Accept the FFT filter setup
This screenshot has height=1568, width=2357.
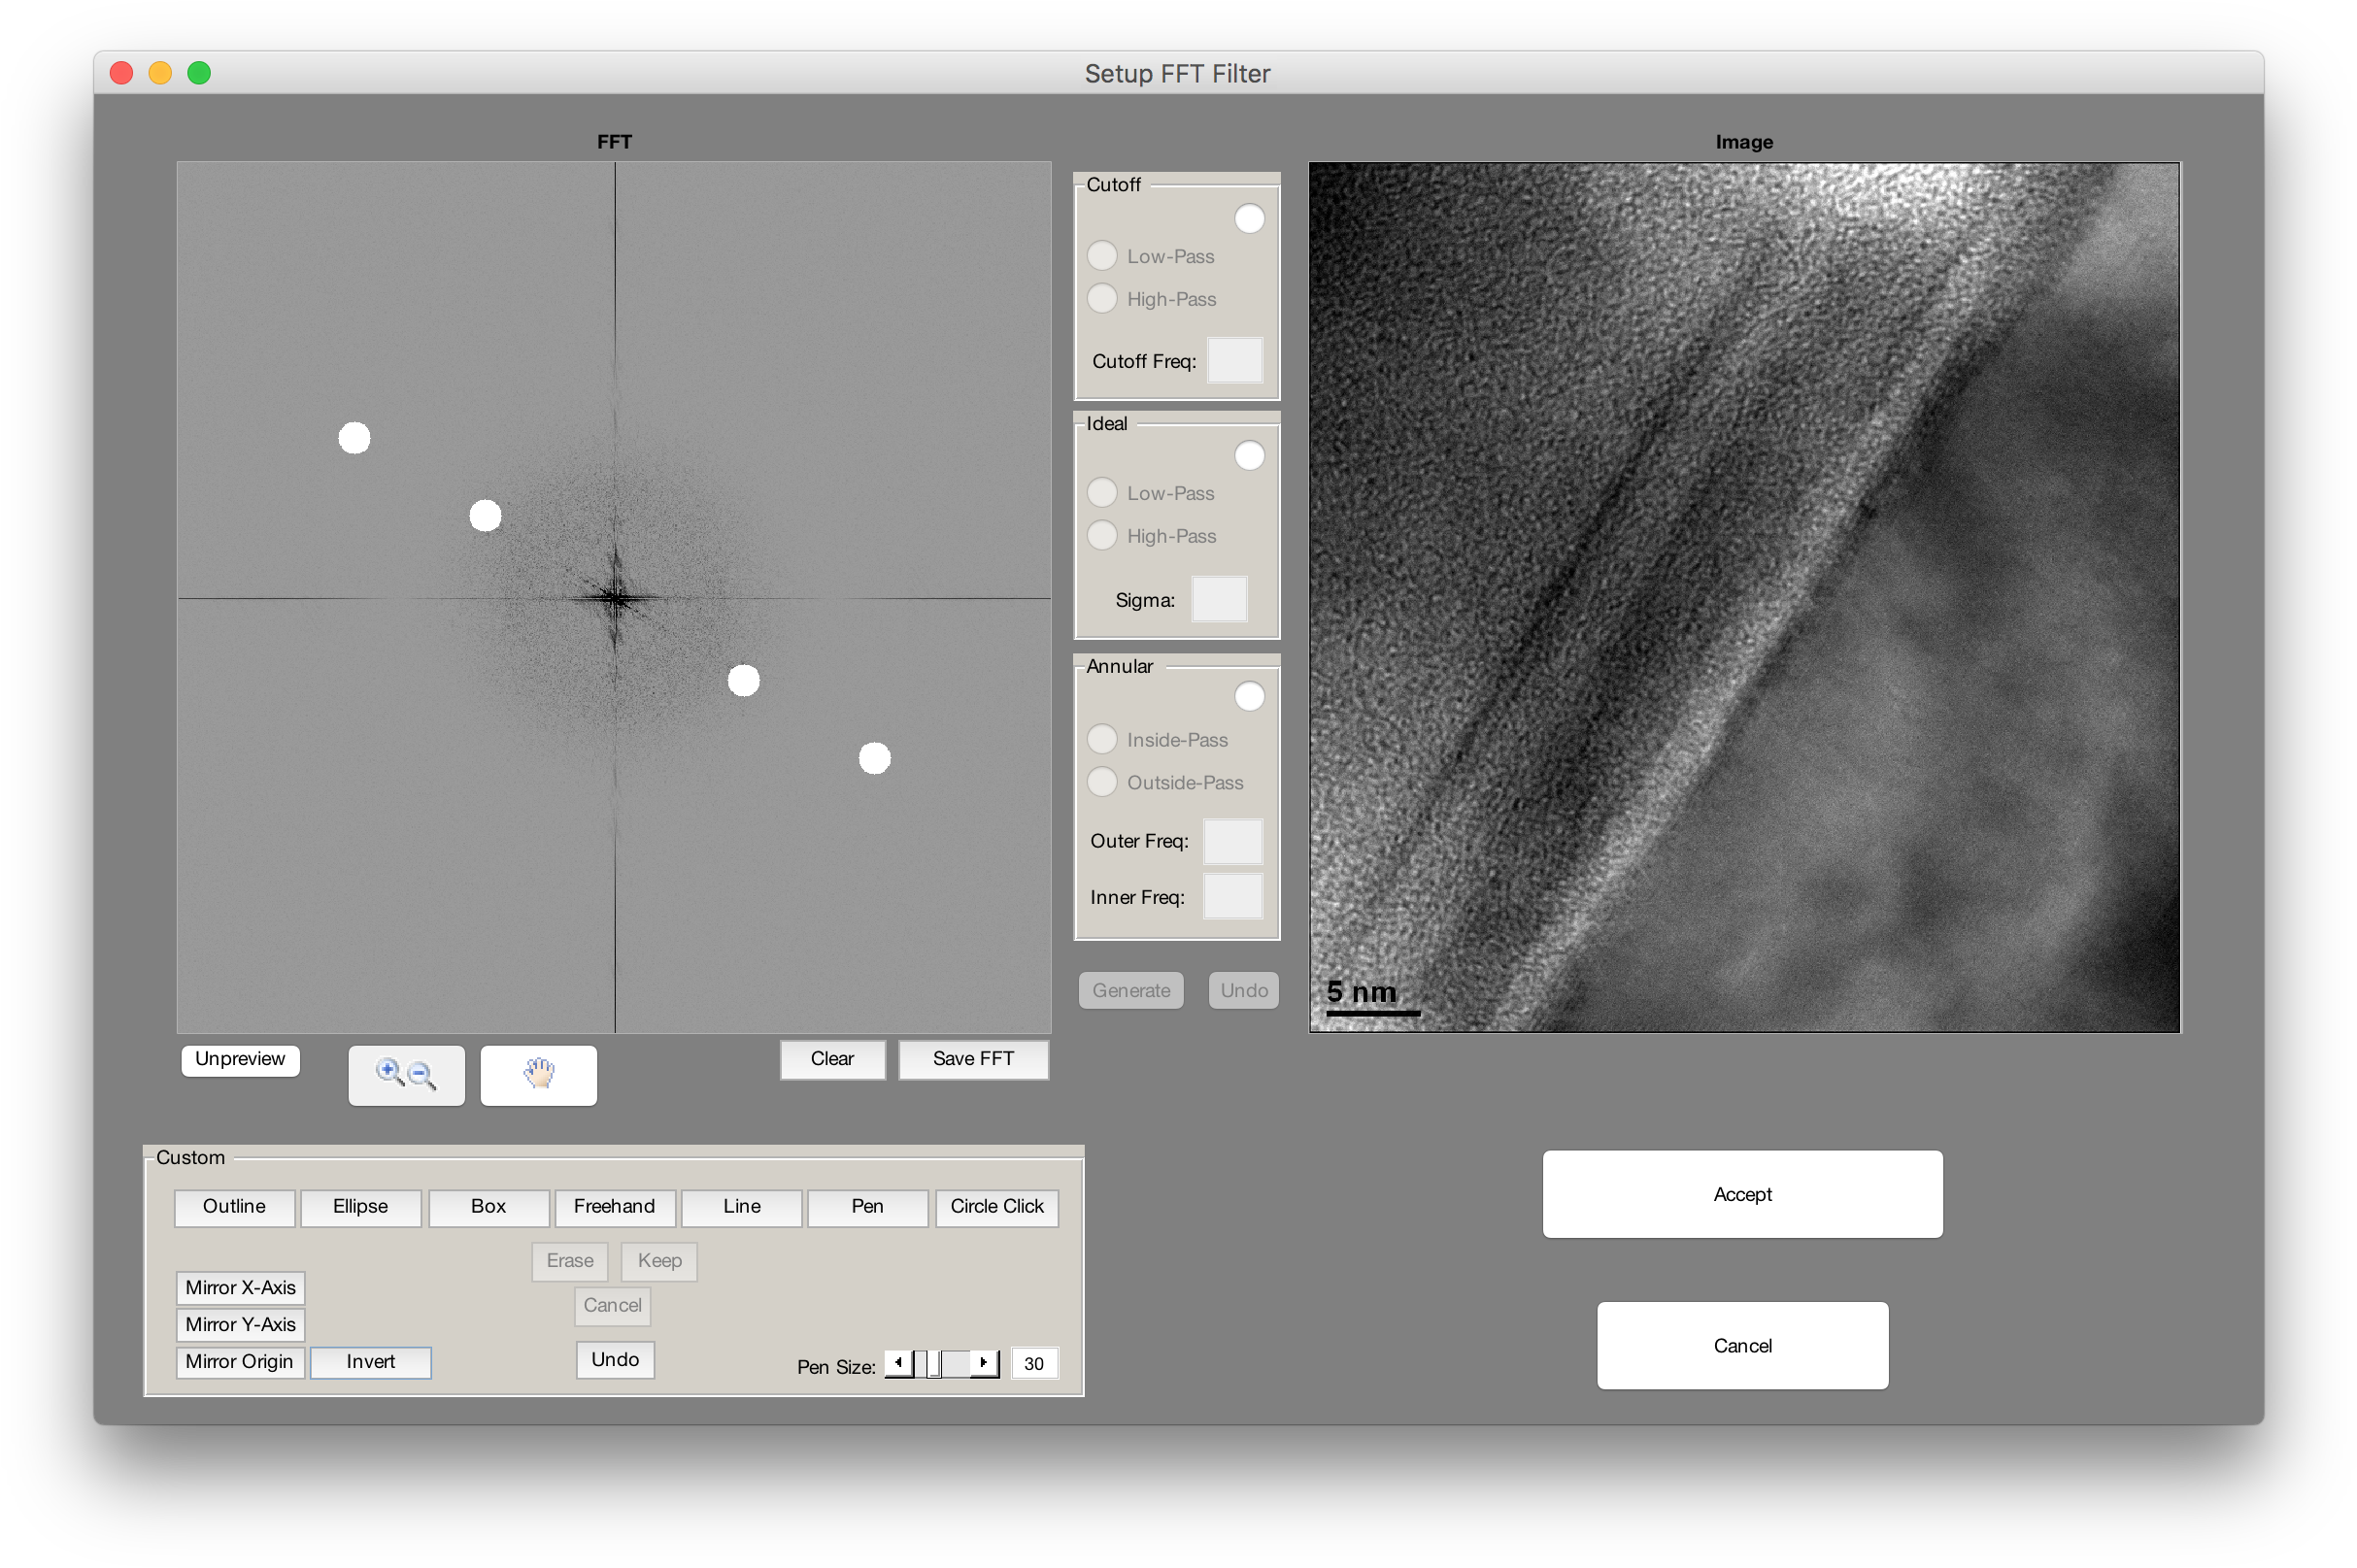[1742, 1194]
